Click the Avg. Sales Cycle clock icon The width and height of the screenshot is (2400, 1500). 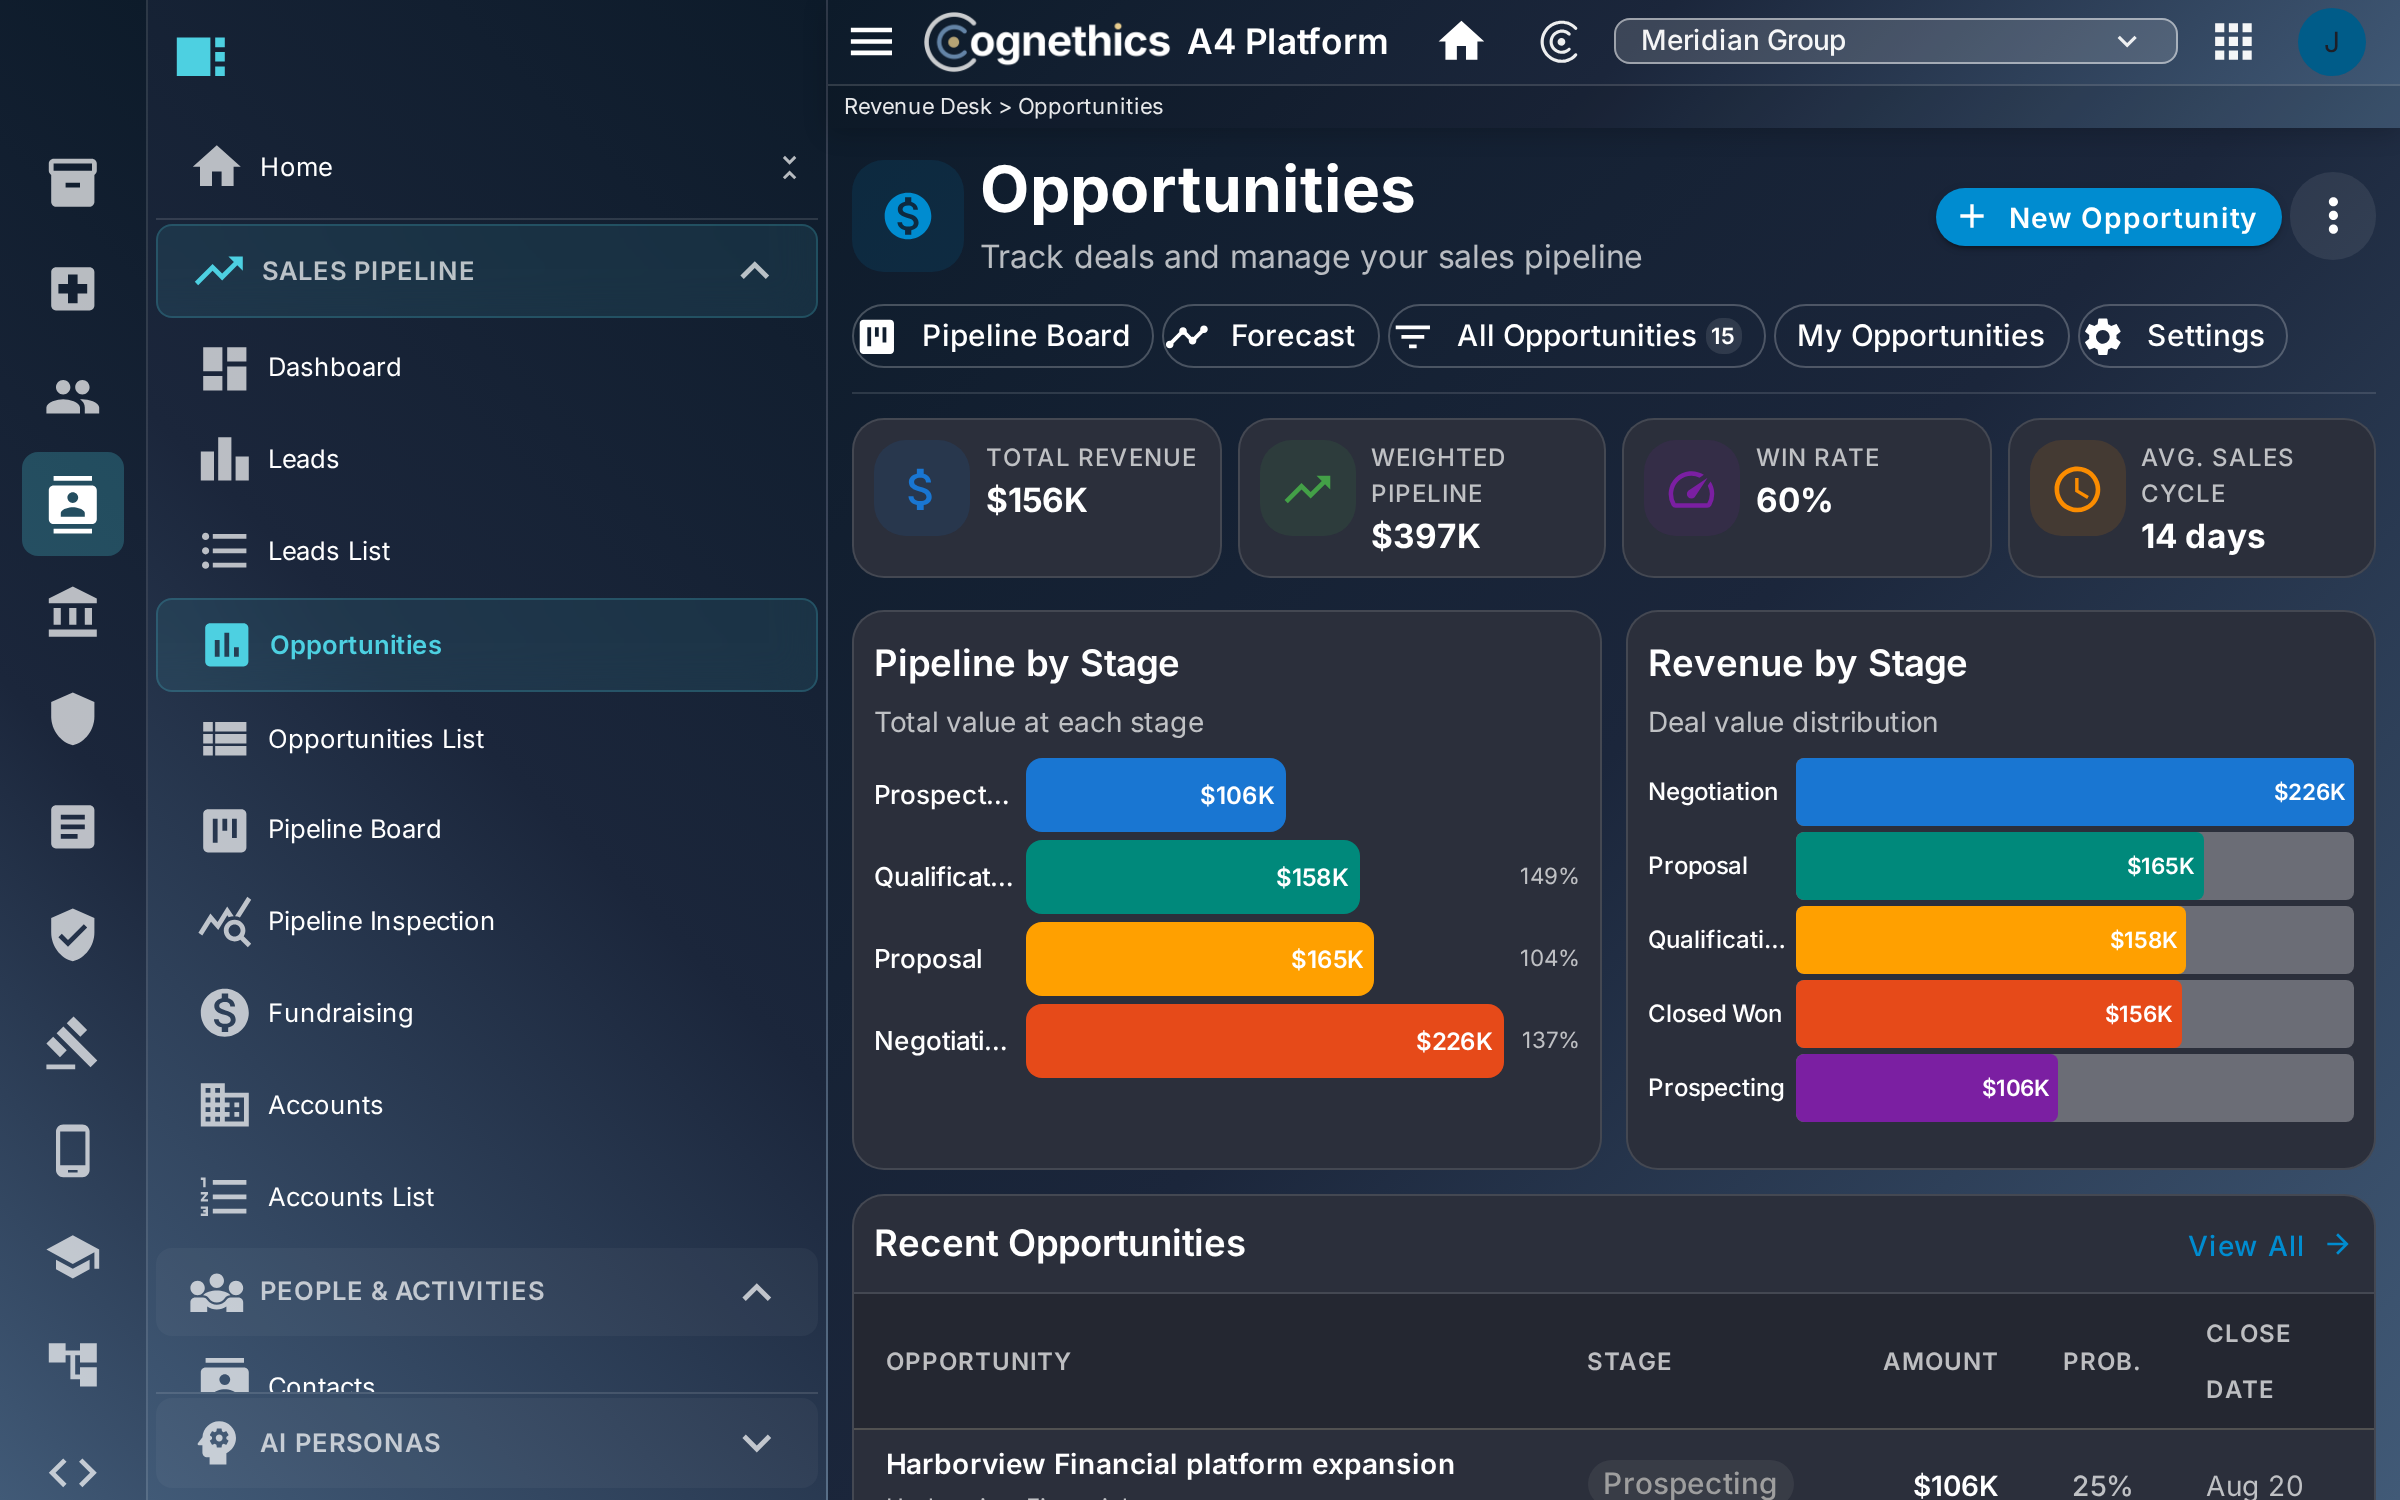click(x=2077, y=489)
